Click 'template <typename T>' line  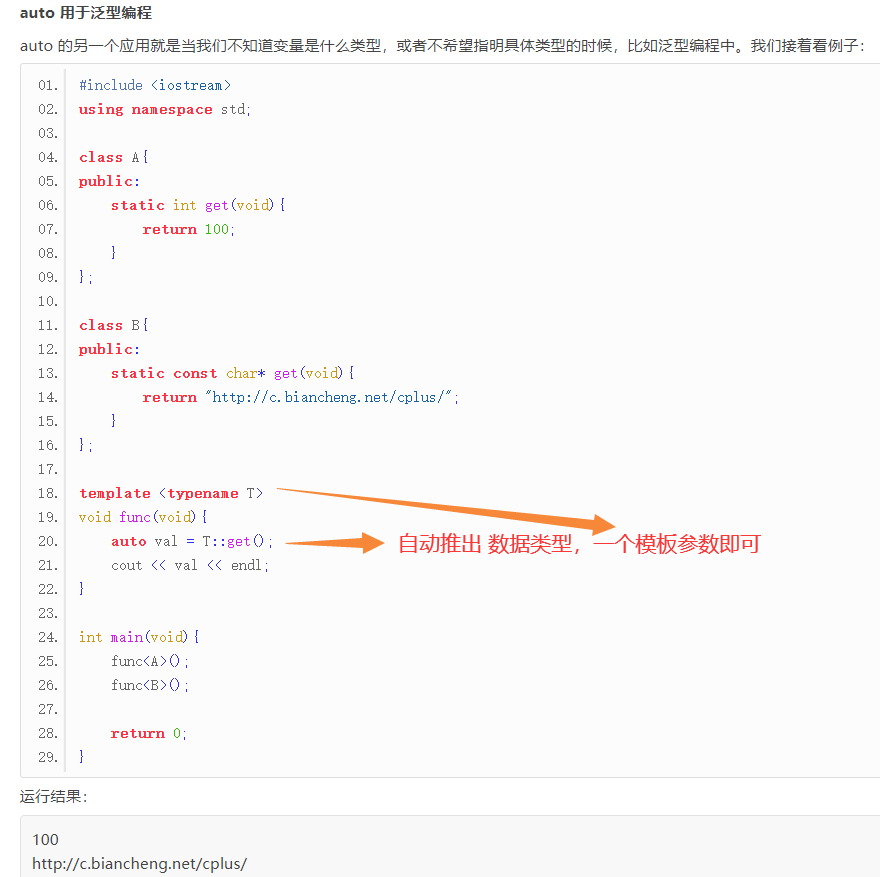[x=171, y=493]
